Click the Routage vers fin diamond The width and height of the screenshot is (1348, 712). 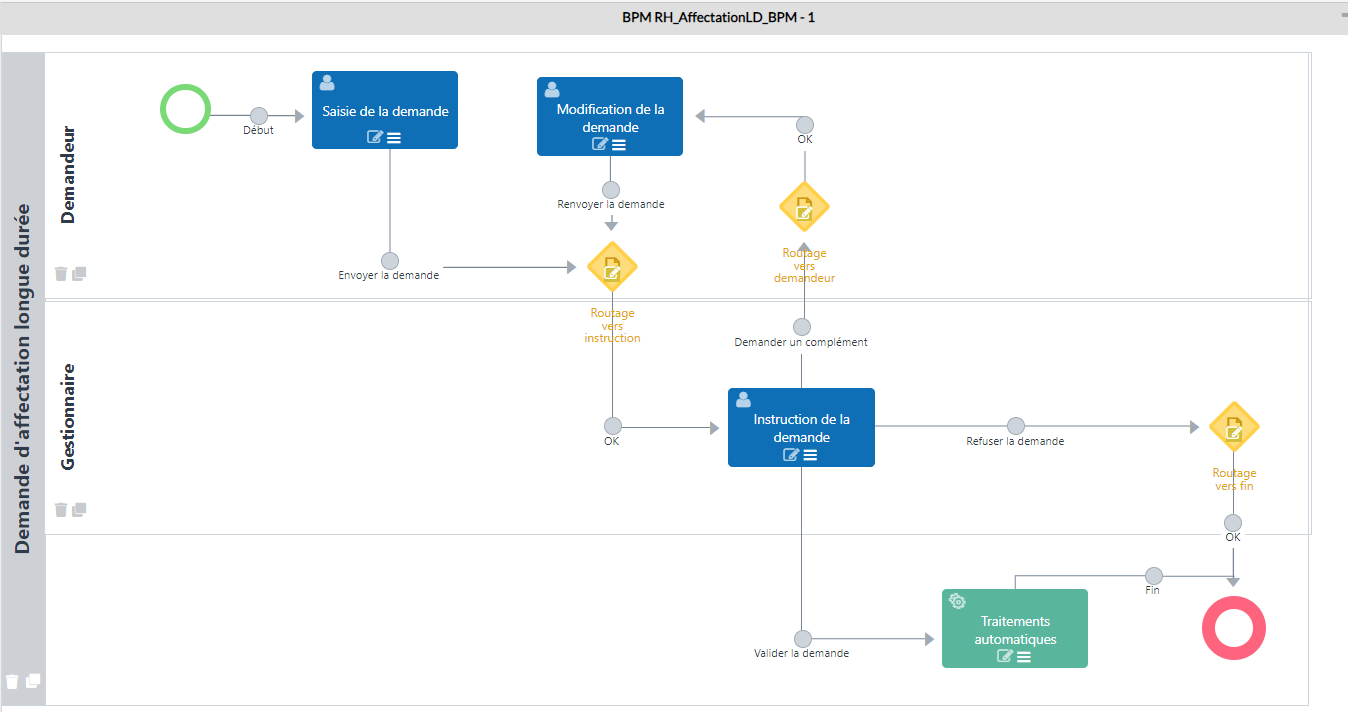tap(1234, 428)
